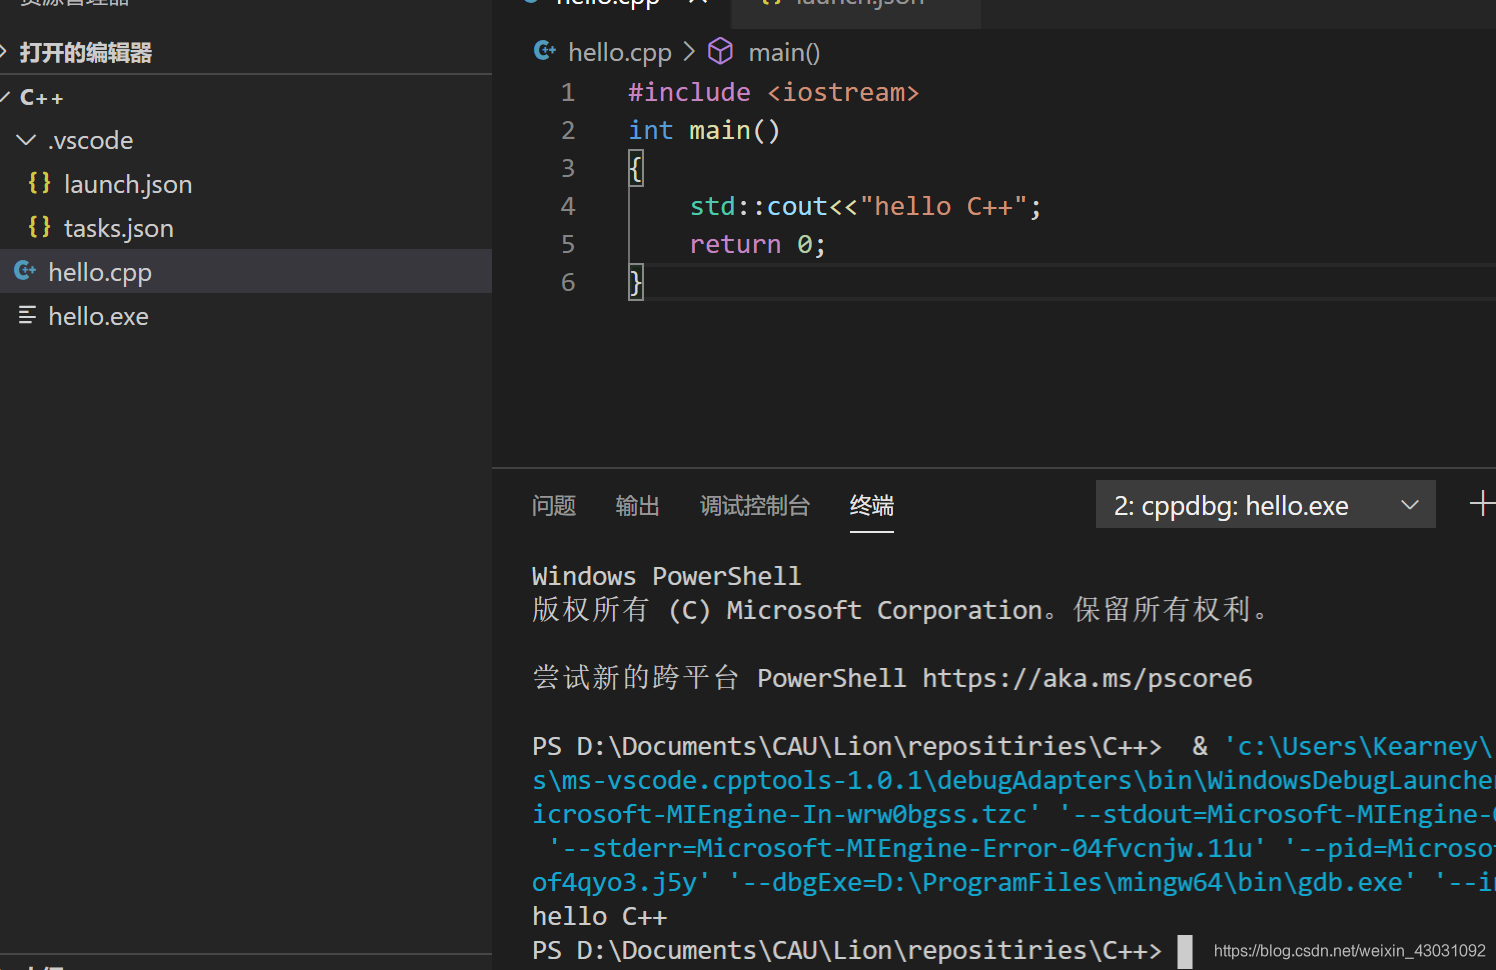This screenshot has width=1496, height=970.
Task: Click line number 4 in the gutter
Action: [568, 206]
